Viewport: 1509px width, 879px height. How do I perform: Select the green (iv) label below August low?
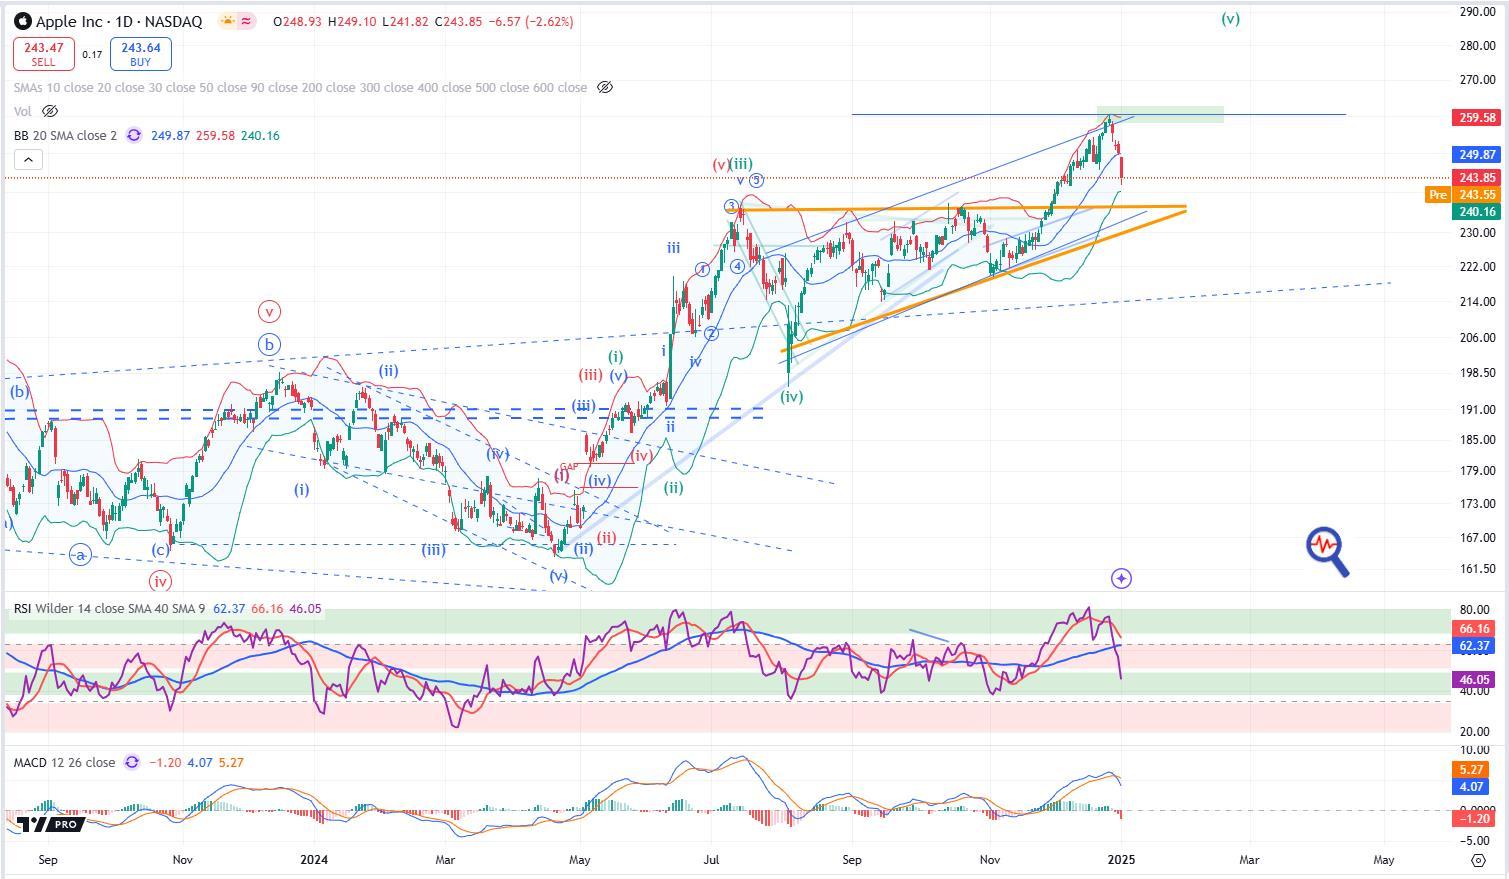pyautogui.click(x=792, y=397)
